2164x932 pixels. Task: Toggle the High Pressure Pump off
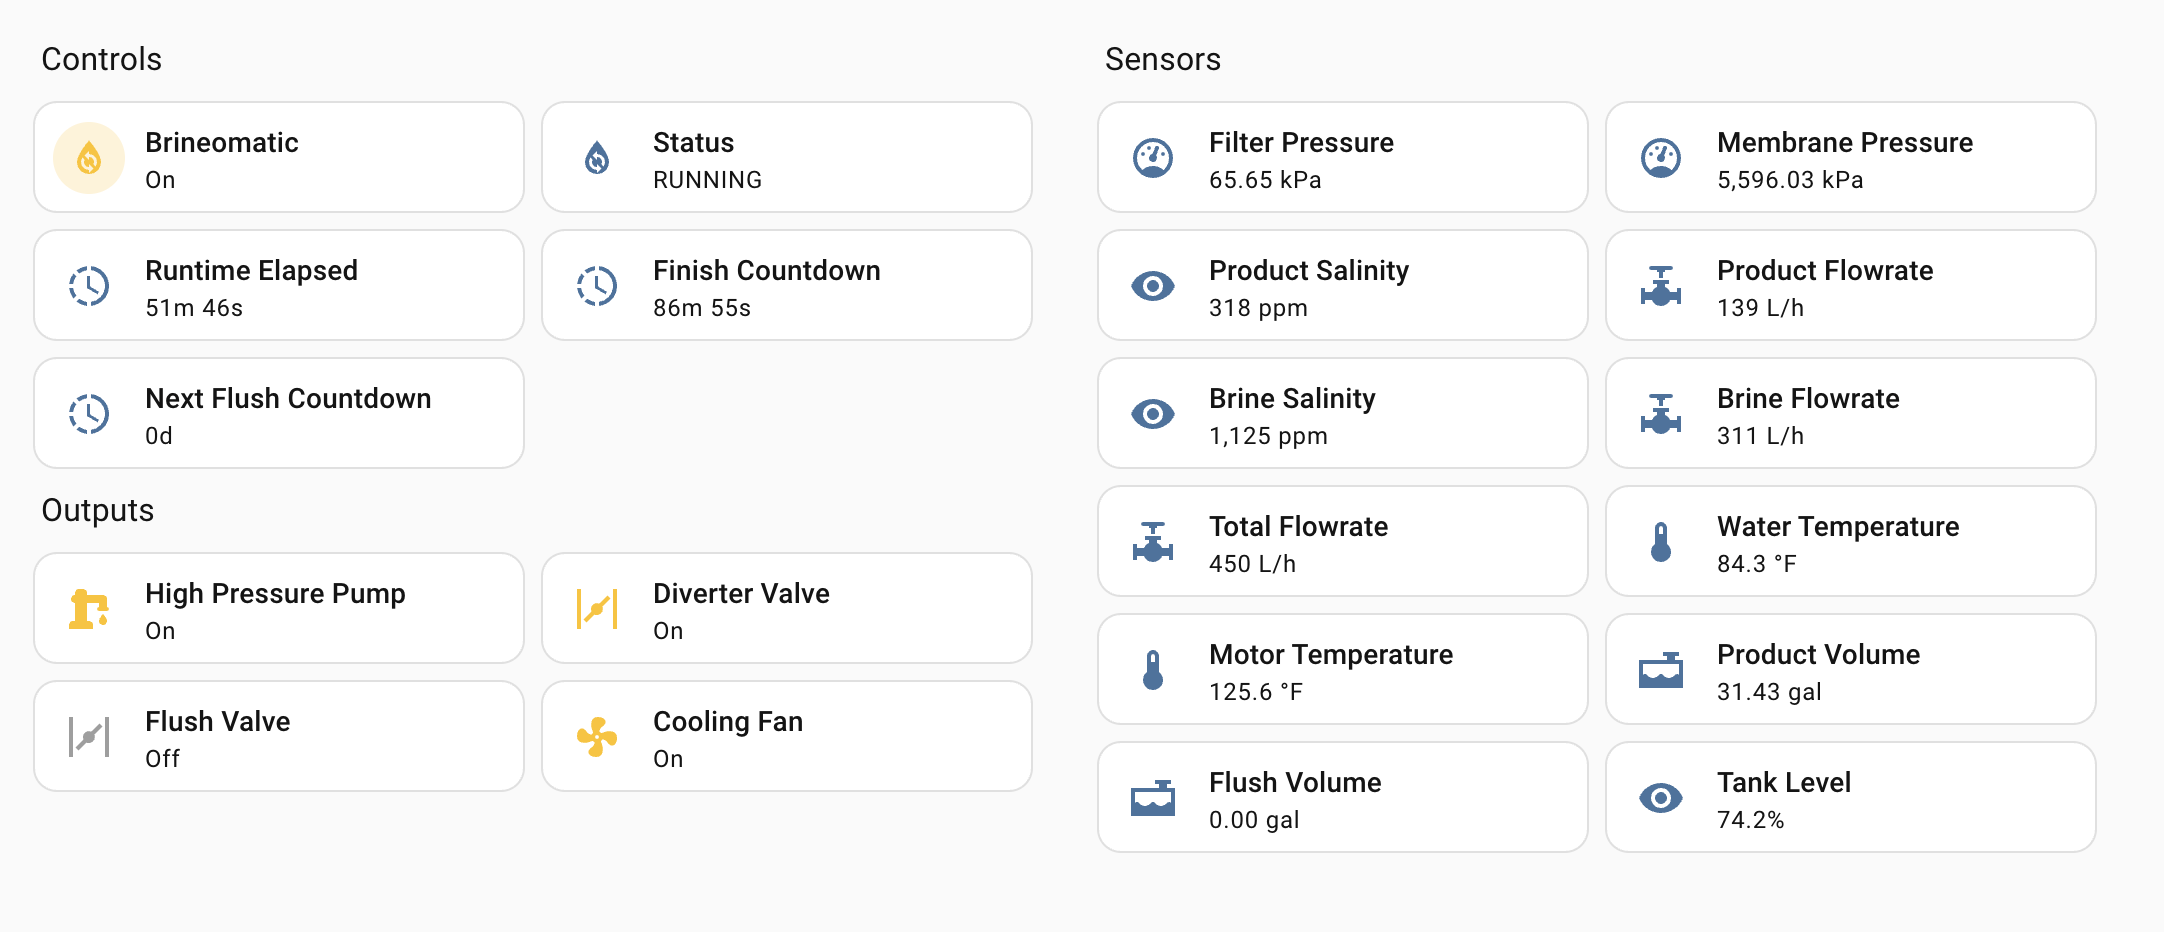click(x=279, y=608)
